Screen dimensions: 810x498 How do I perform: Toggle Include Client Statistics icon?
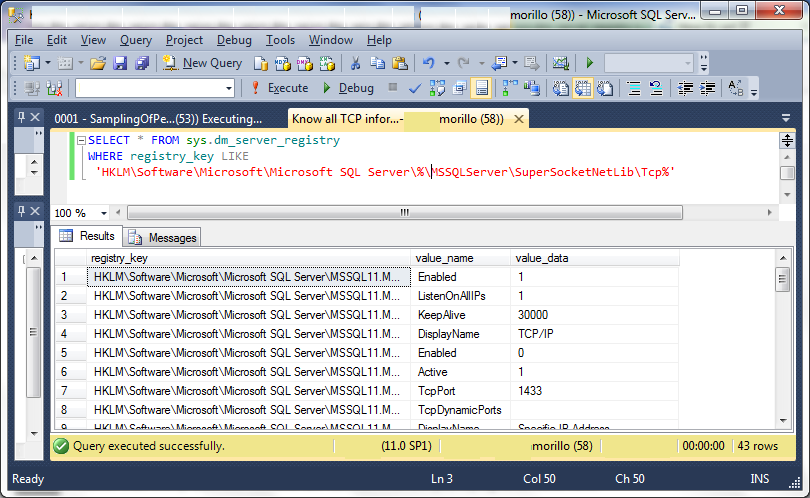[x=532, y=88]
